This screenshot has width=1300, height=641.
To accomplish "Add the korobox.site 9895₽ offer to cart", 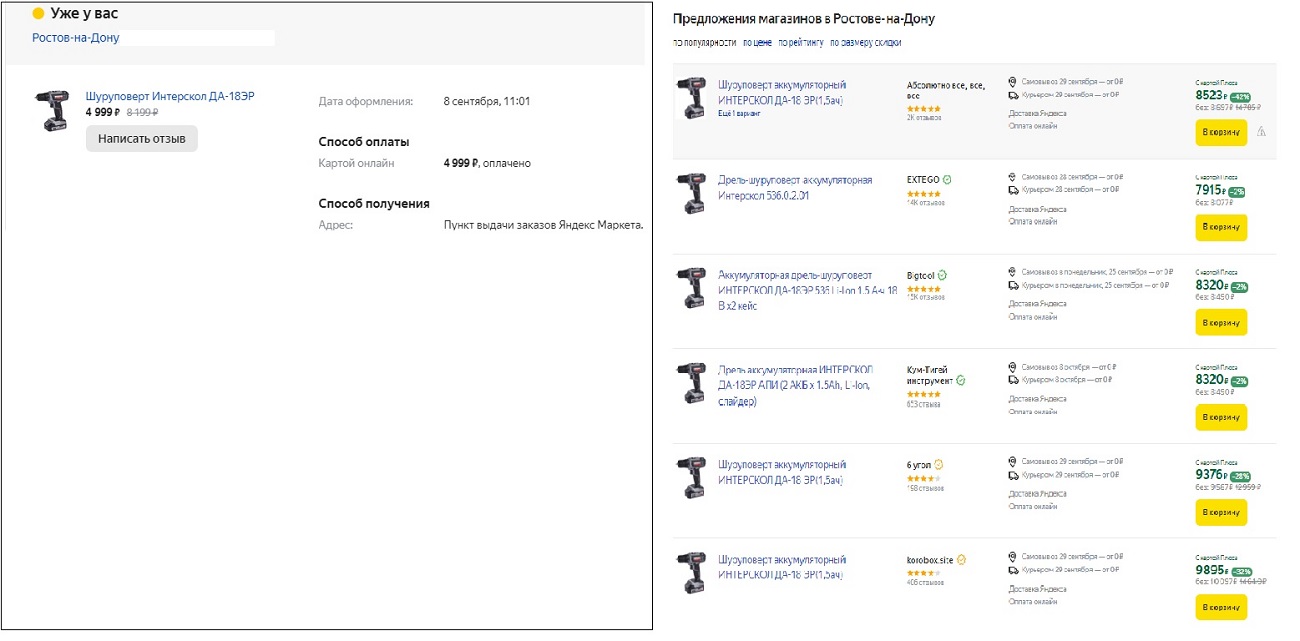I will (x=1221, y=607).
